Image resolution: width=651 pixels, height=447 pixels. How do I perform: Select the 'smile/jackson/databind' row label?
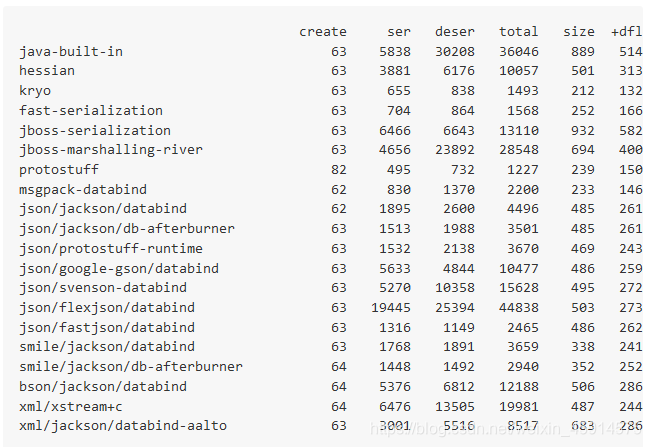pos(107,347)
